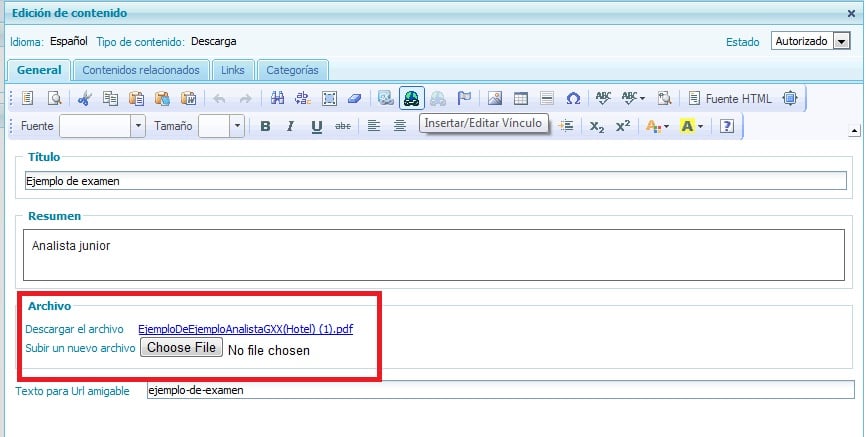
Task: Insert special character with the Omega icon
Action: pos(573,98)
